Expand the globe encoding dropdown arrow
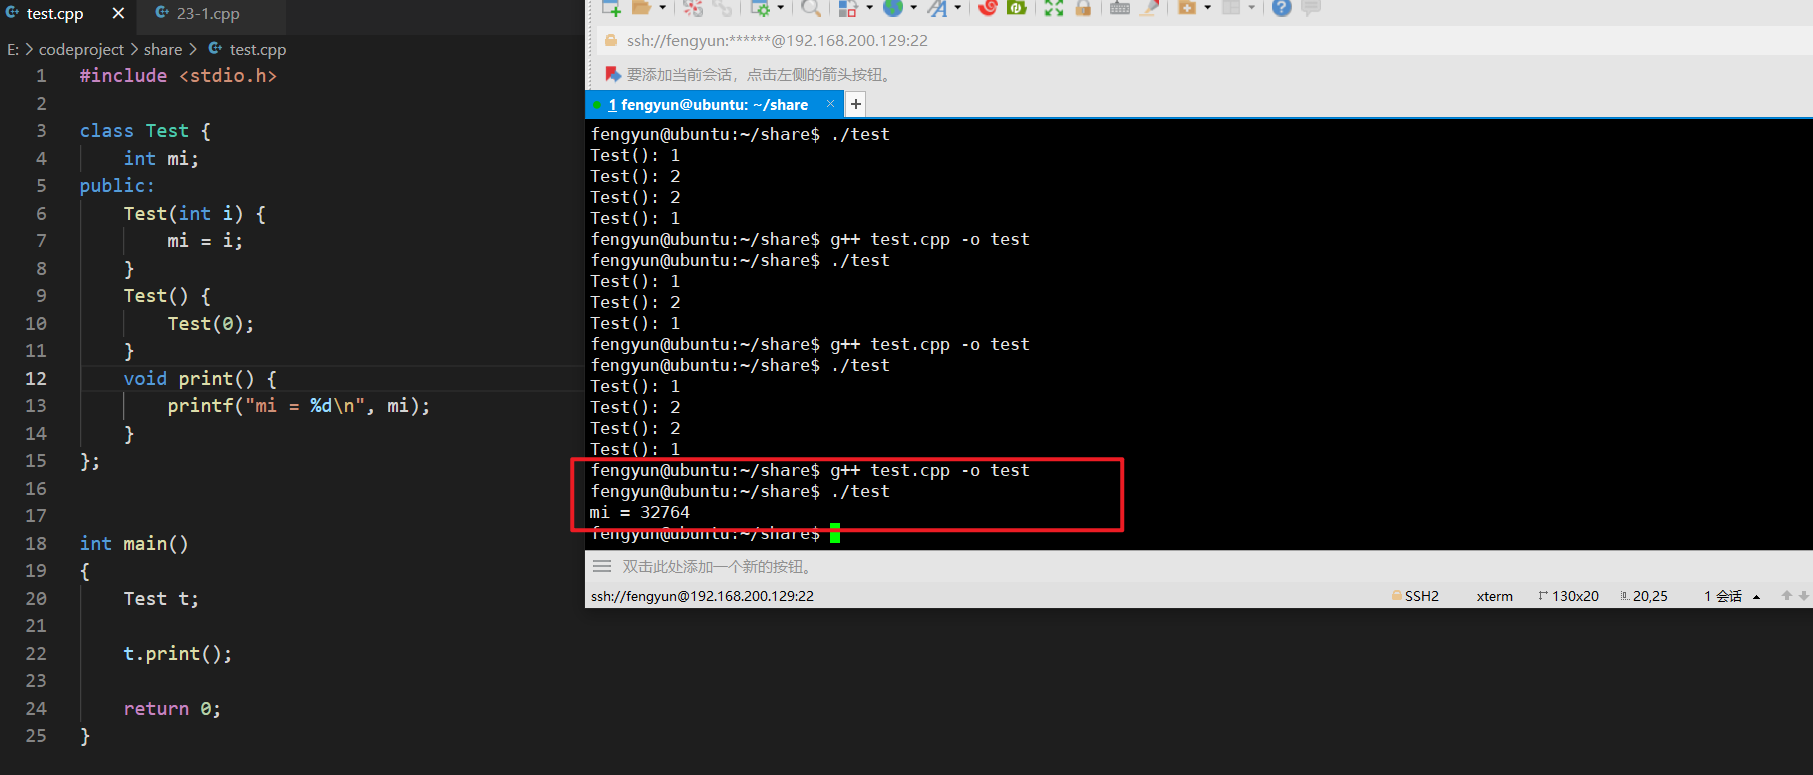The width and height of the screenshot is (1813, 775). tap(913, 8)
